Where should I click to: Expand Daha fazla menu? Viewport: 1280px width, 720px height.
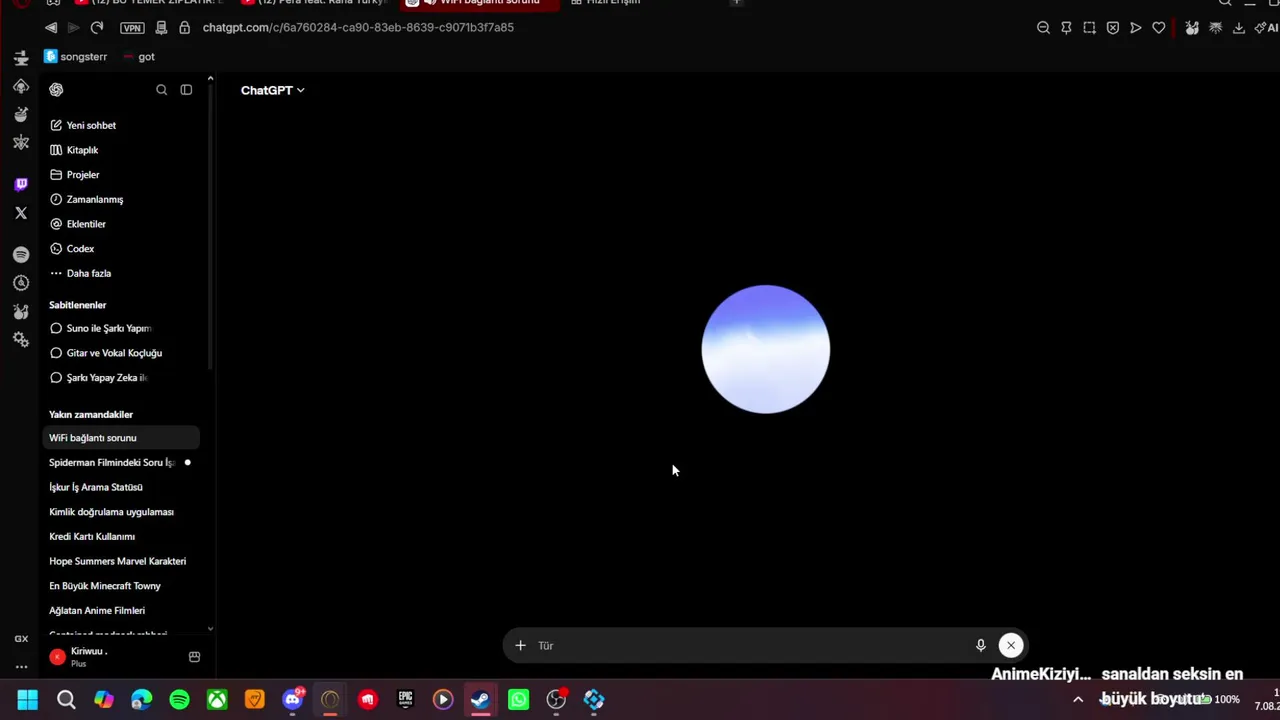tap(120, 273)
